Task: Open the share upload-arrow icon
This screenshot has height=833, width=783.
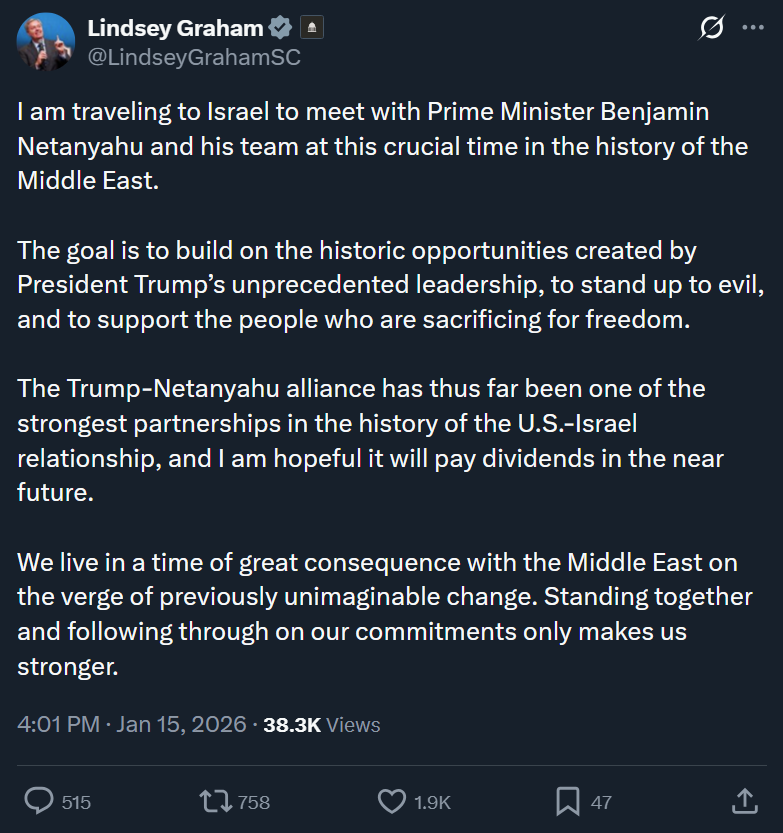Action: point(744,801)
